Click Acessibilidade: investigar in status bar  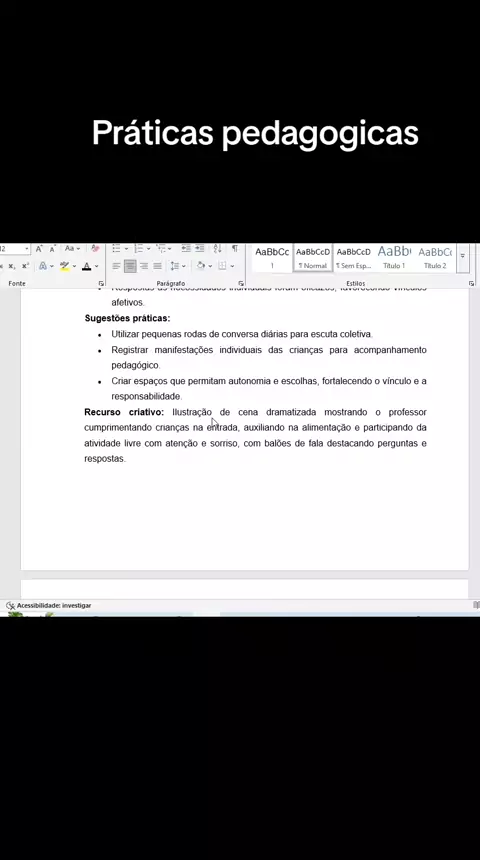pos(49,606)
